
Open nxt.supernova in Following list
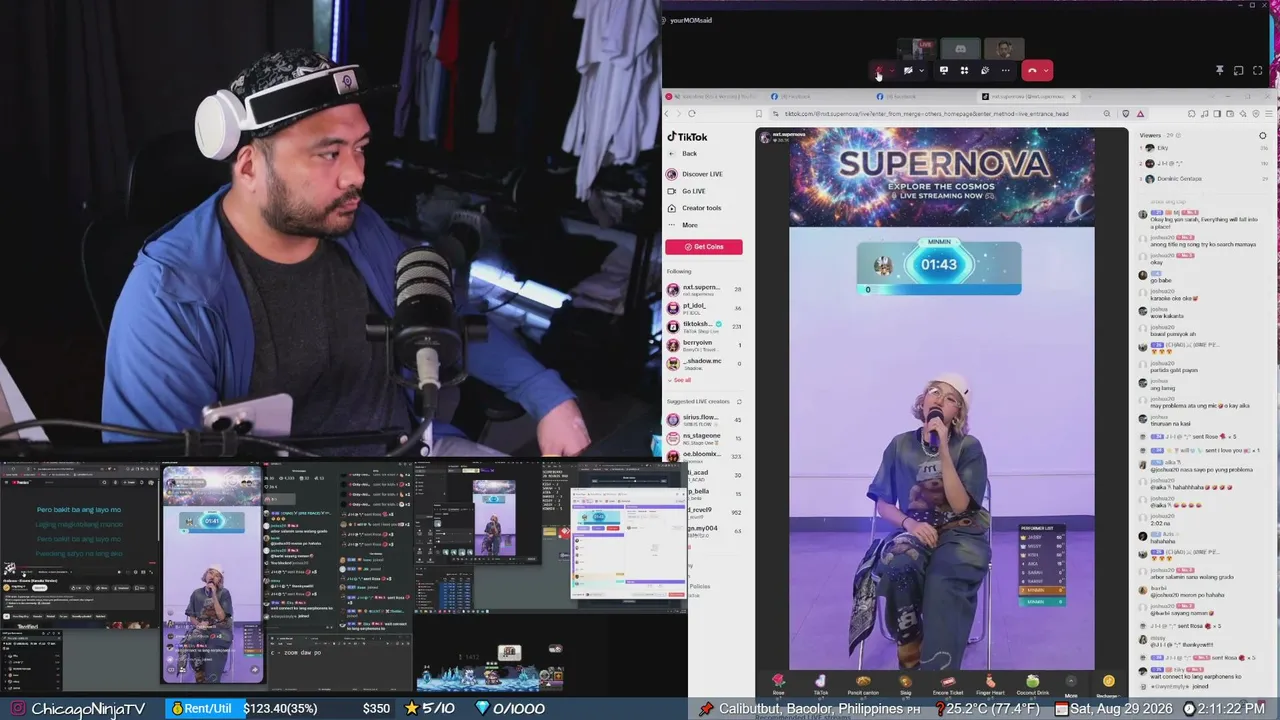click(x=704, y=290)
